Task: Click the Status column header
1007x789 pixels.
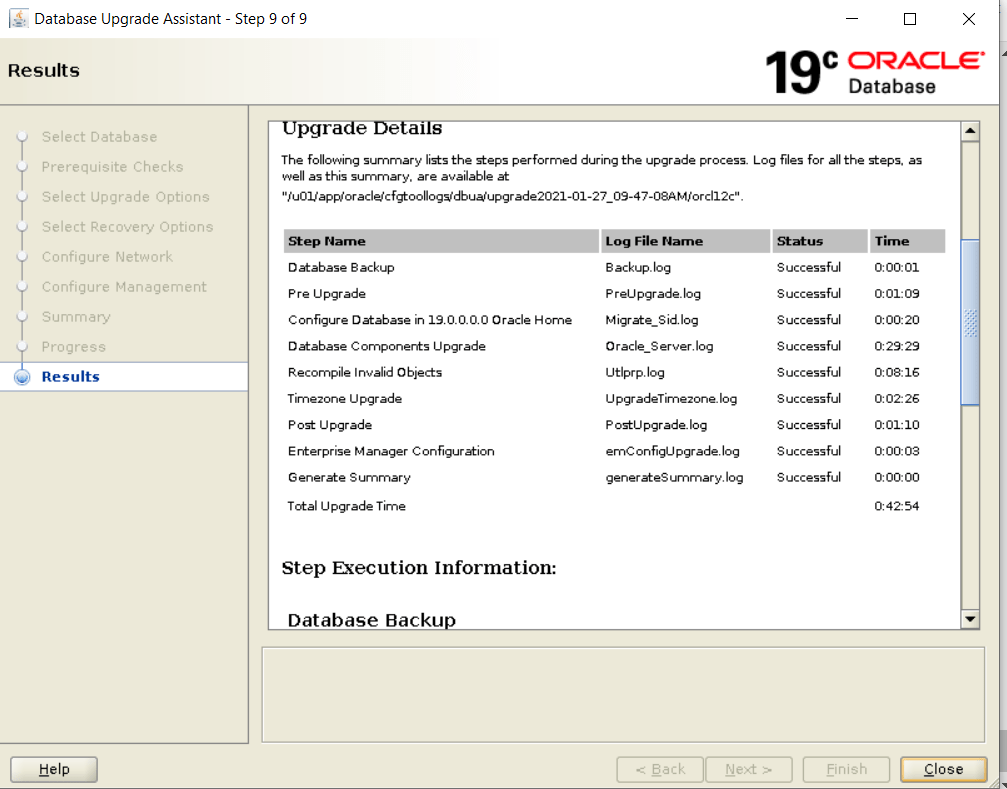Action: 800,241
